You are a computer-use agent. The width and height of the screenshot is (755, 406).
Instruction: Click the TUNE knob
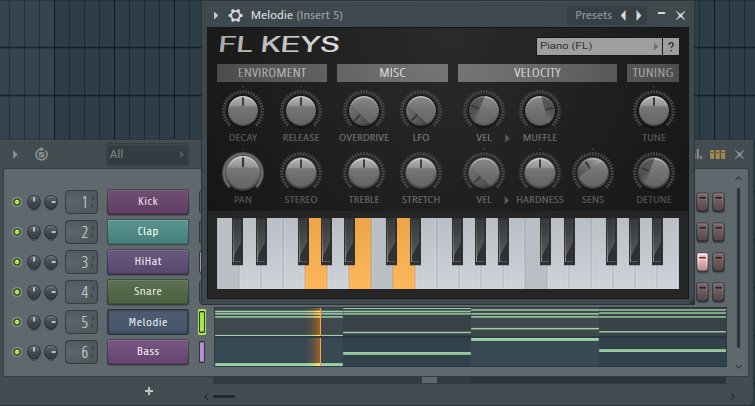pyautogui.click(x=654, y=110)
